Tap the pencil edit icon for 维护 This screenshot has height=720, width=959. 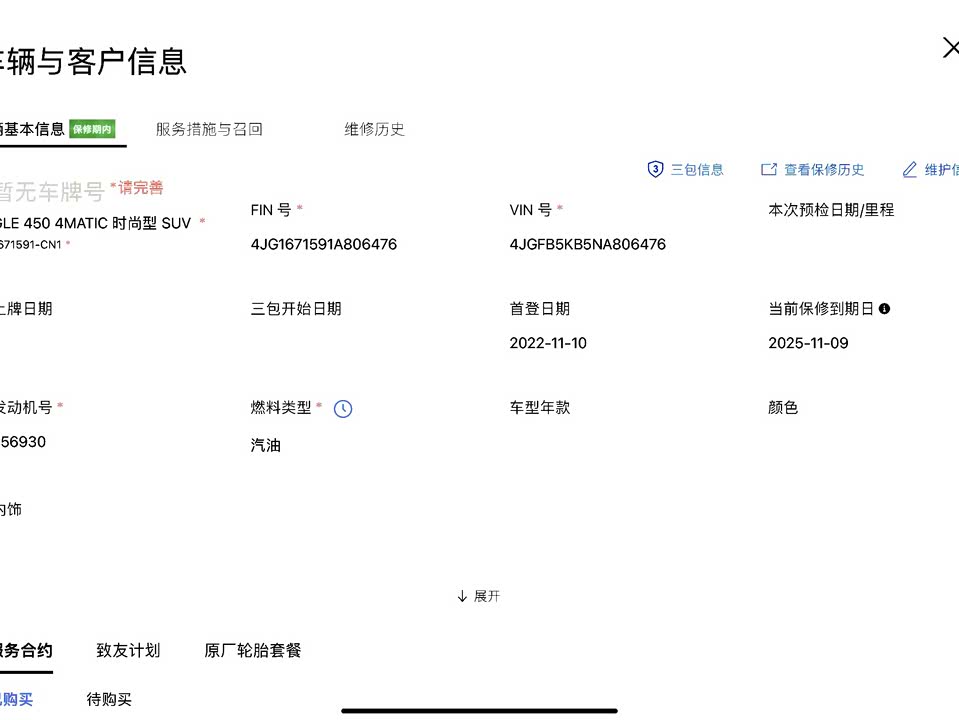(909, 170)
